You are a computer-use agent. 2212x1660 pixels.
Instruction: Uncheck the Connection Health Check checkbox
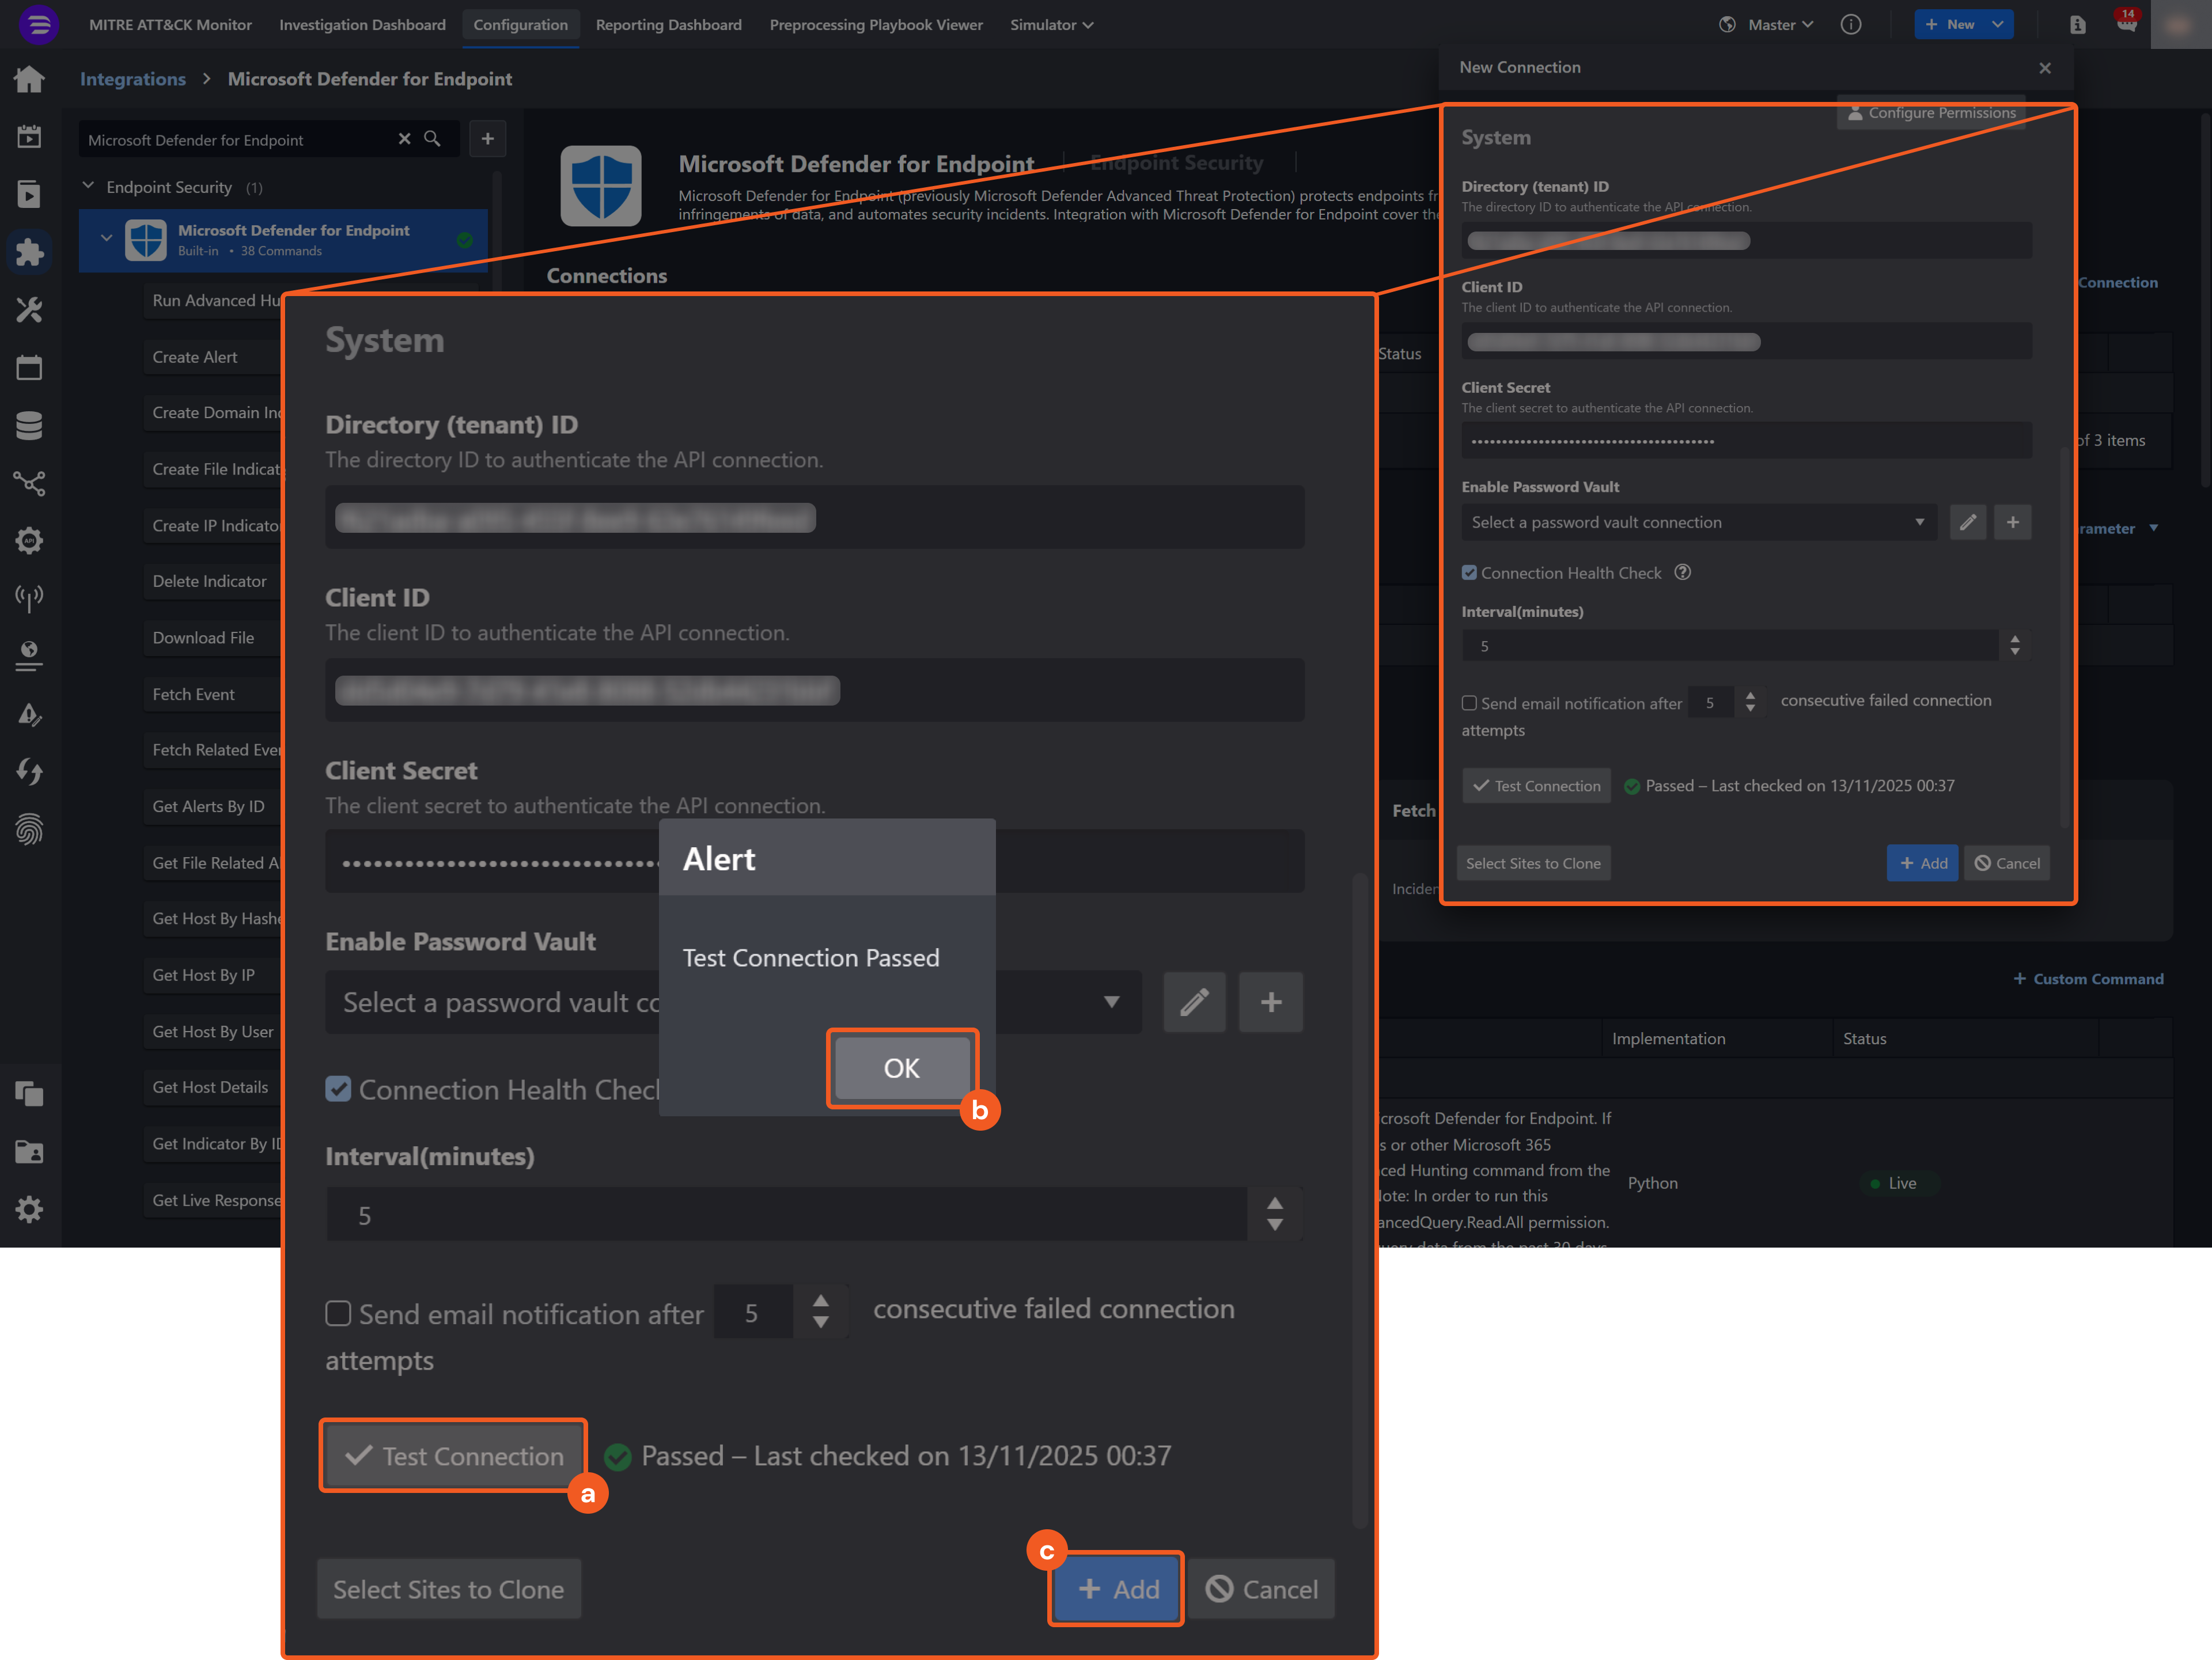pyautogui.click(x=338, y=1089)
